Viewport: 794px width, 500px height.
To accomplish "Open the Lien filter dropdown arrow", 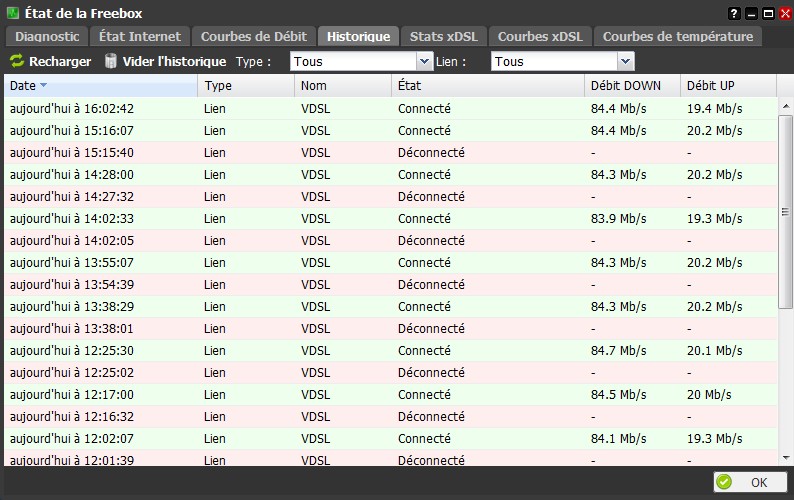I will pyautogui.click(x=626, y=61).
